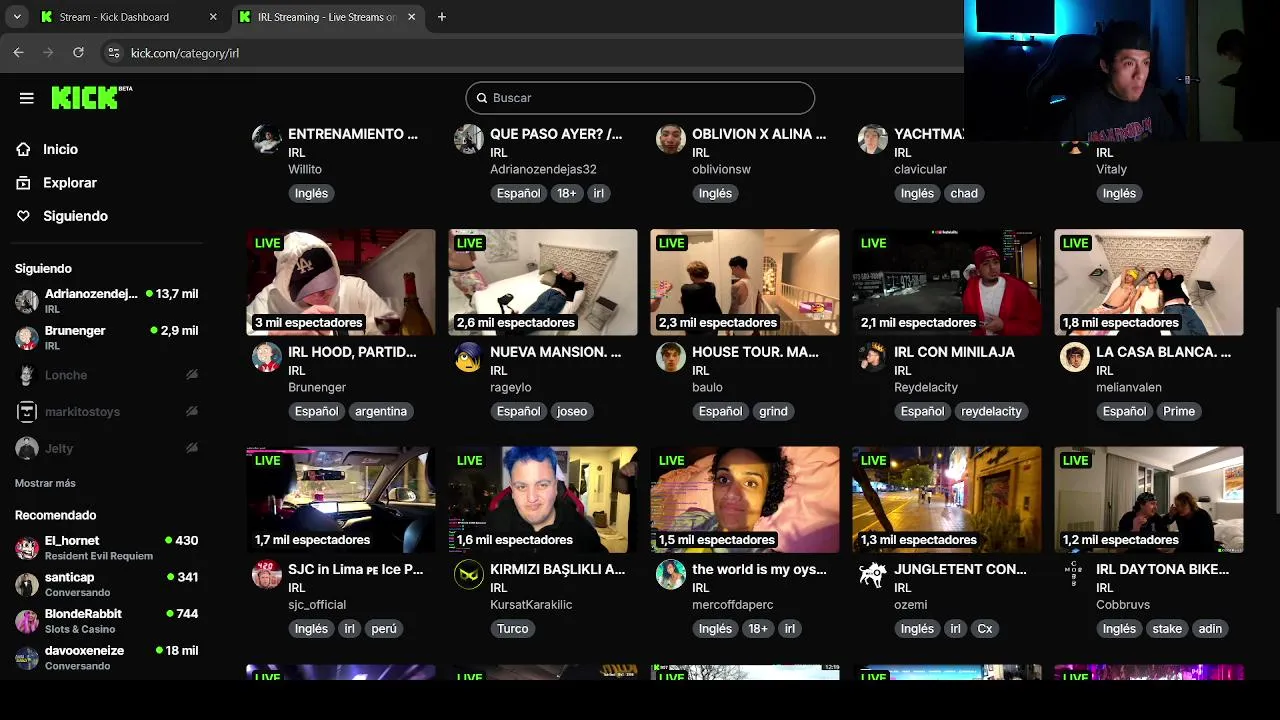Click melianvalen channel avatar
This screenshot has height=720, width=1280.
coord(1075,357)
